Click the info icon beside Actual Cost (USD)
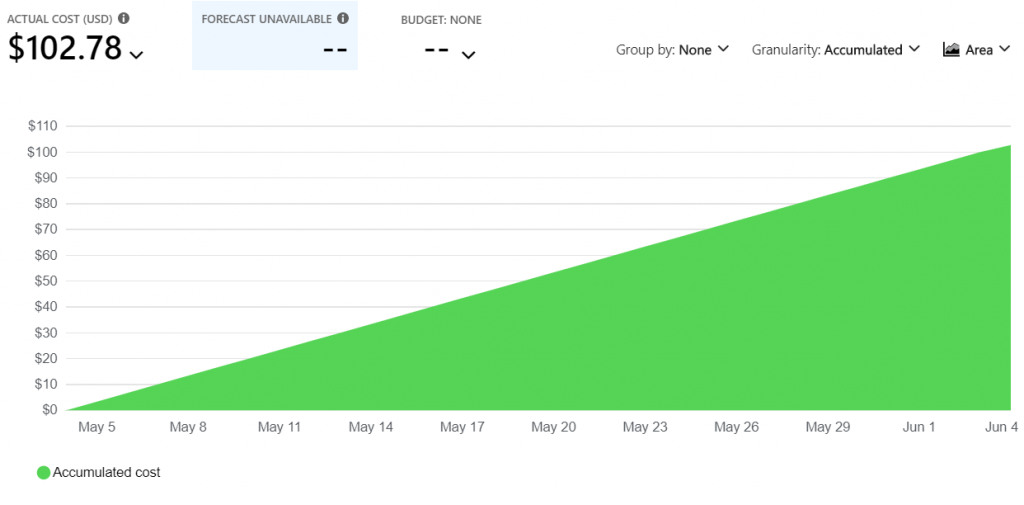This screenshot has width=1024, height=505. click(123, 19)
